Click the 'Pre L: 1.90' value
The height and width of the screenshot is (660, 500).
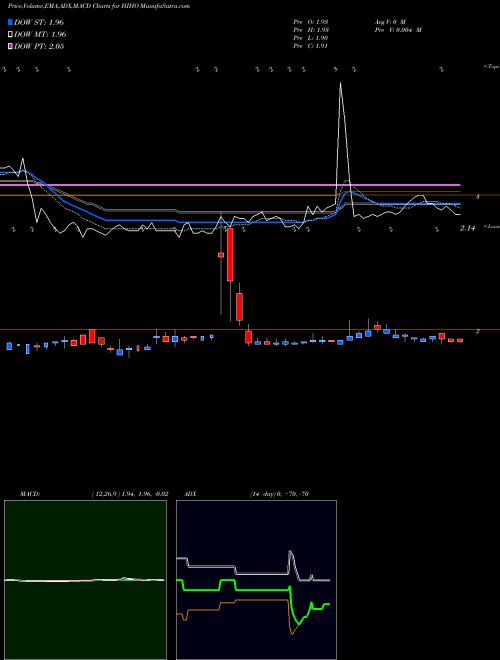(311, 38)
